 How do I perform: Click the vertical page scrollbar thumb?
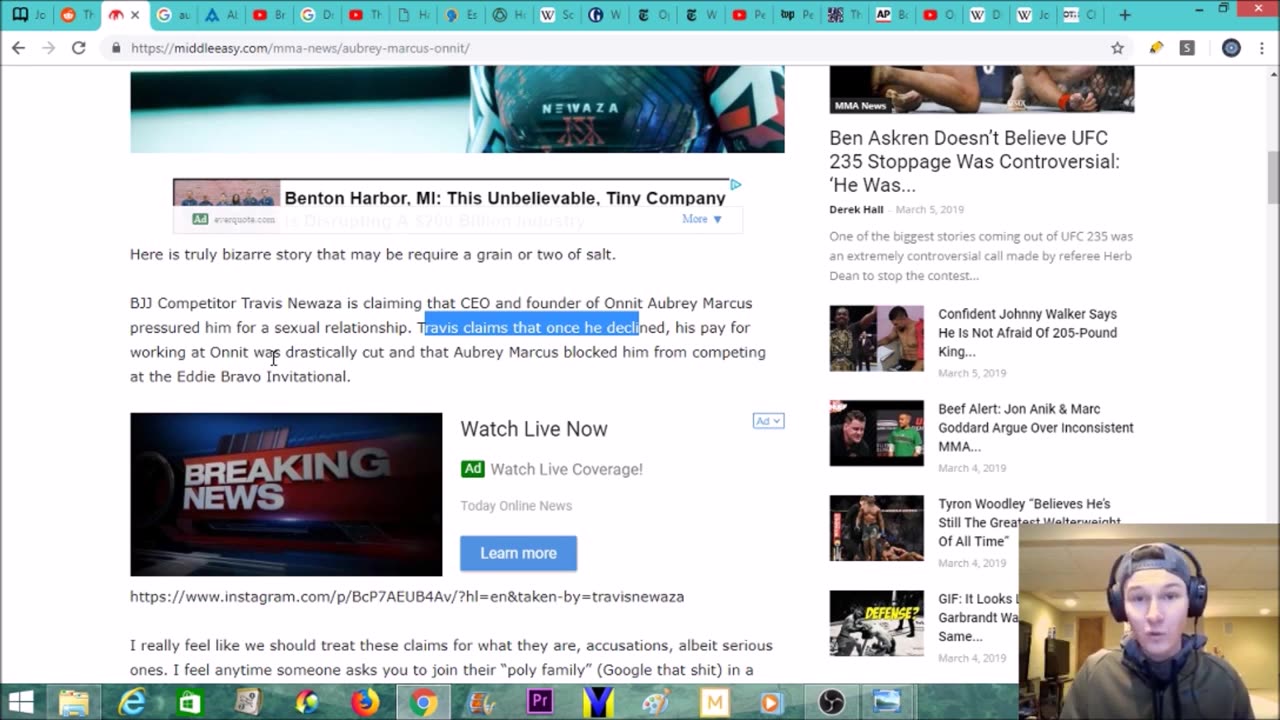pos(1273,176)
